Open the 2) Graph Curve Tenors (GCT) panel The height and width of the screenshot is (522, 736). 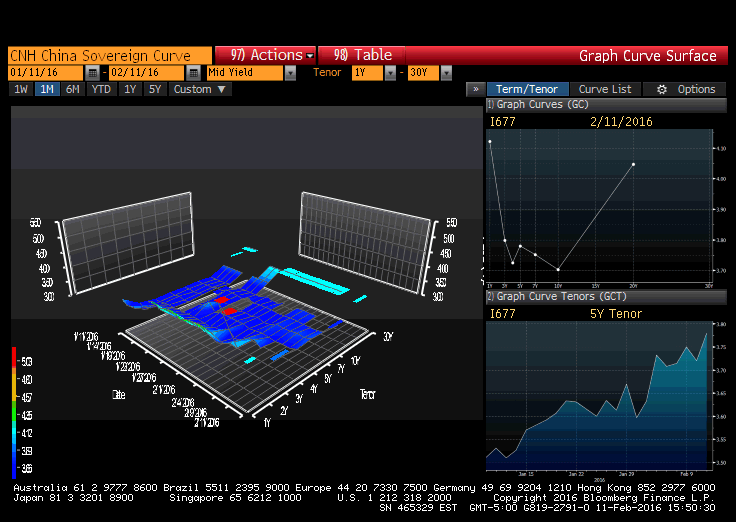[x=606, y=297]
